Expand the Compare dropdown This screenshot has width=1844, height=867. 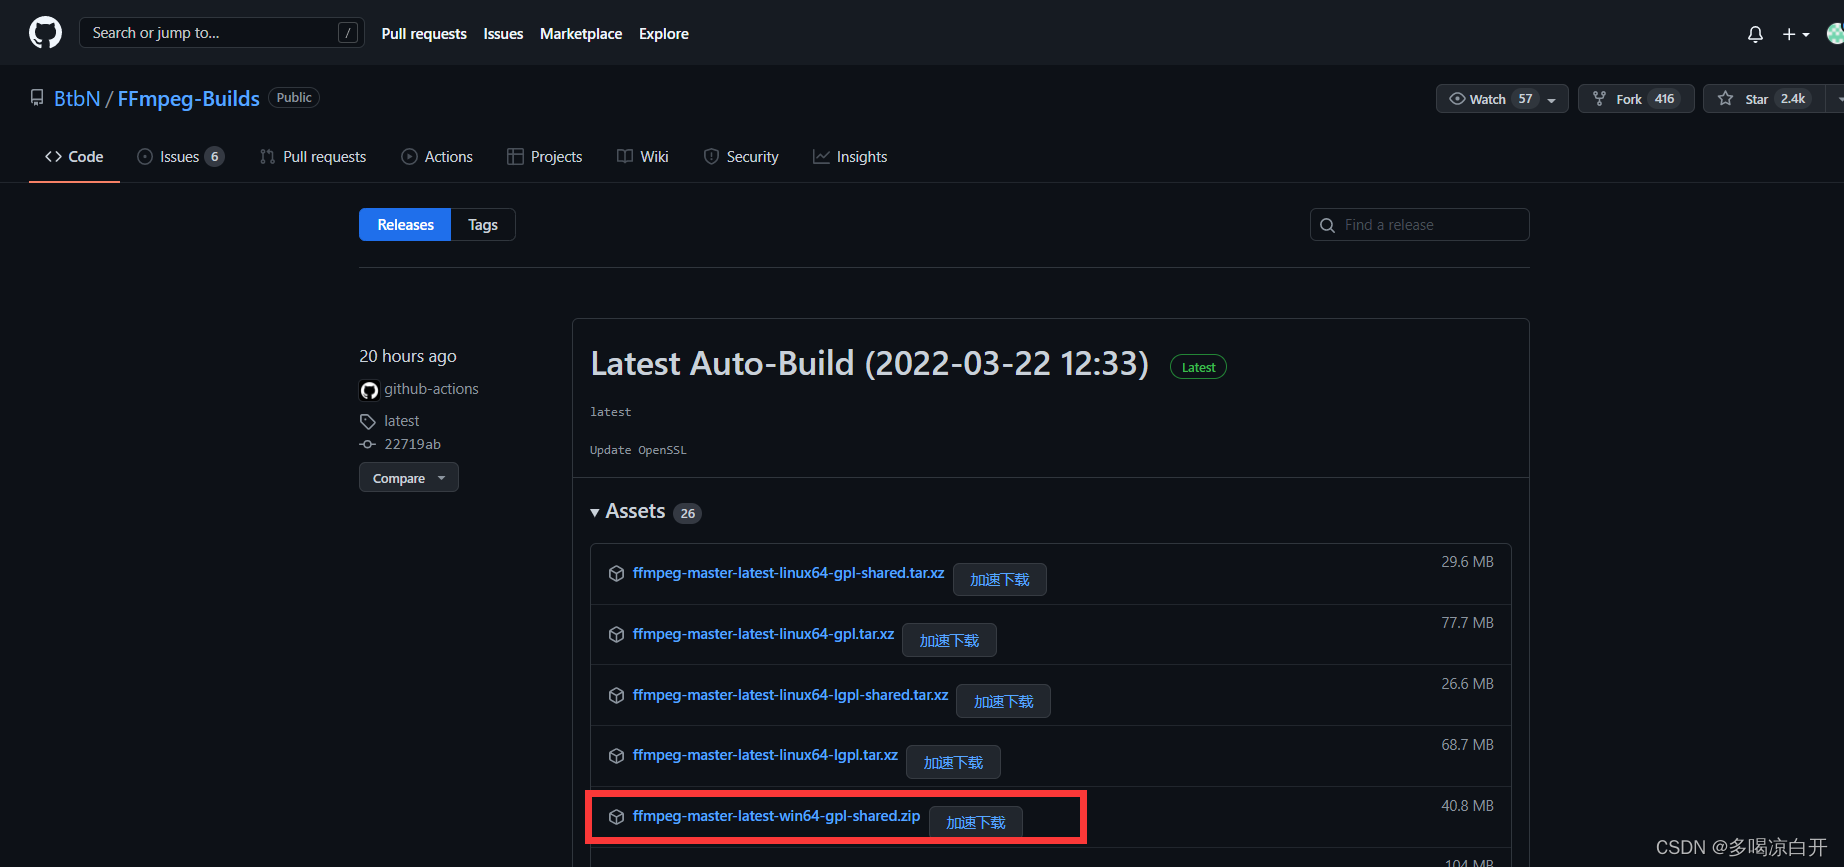[409, 478]
